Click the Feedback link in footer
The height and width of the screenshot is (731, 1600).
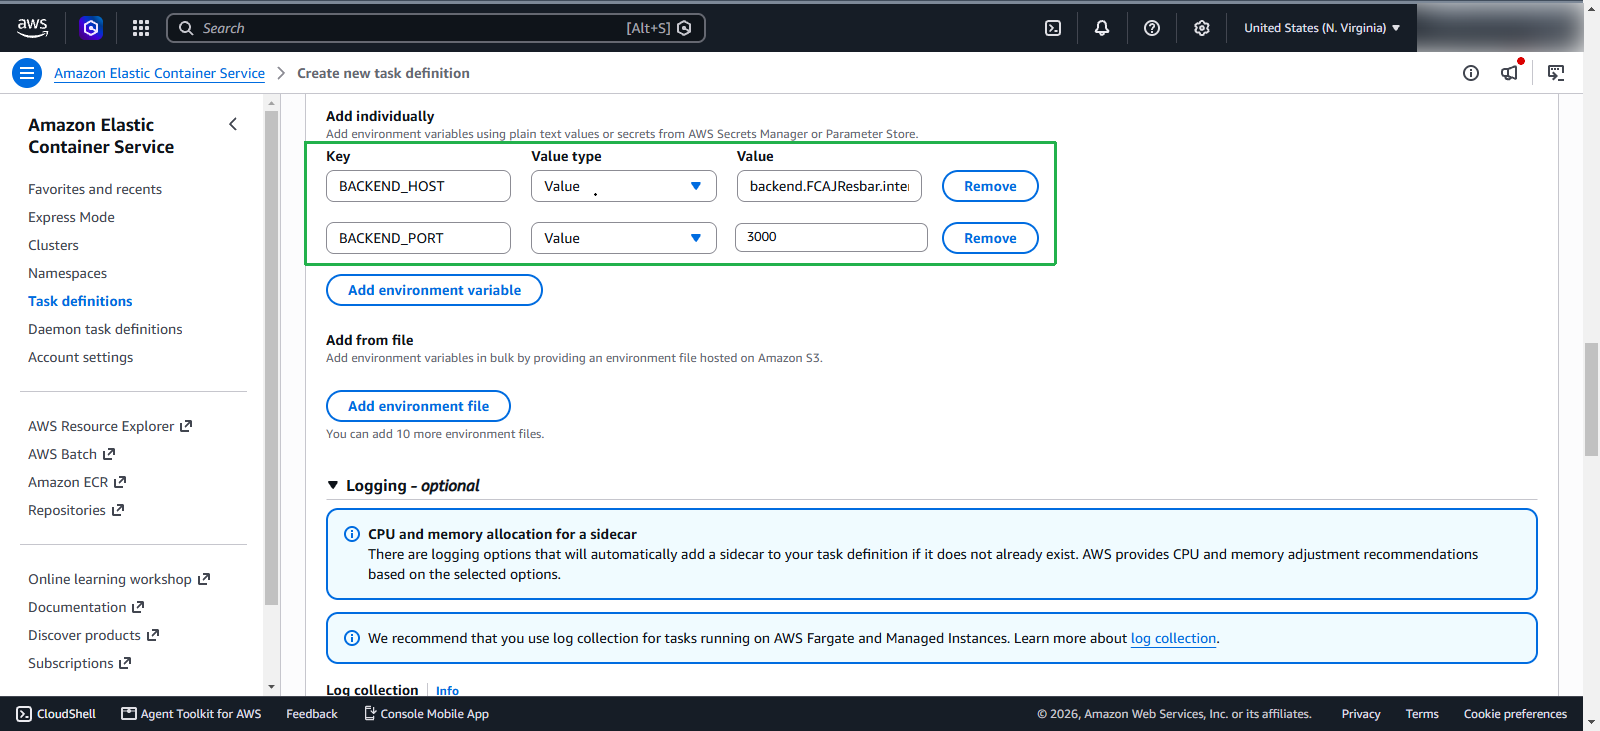point(312,714)
